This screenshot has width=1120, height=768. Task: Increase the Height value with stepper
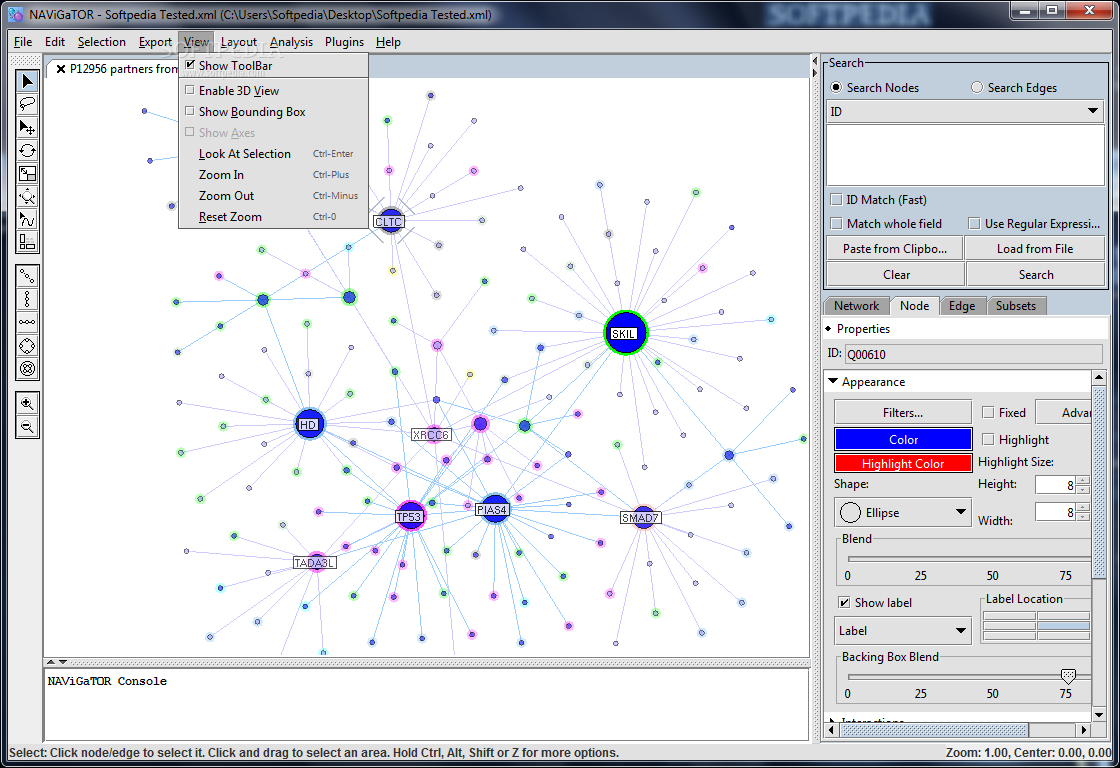1083,481
